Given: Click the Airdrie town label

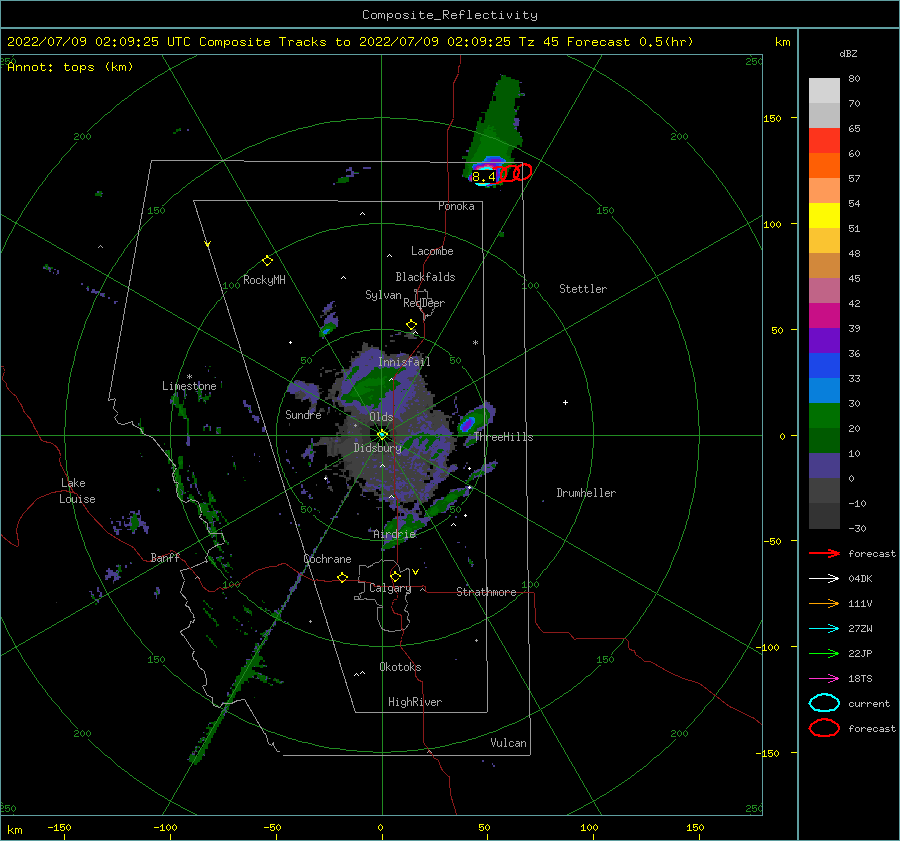Looking at the screenshot, I should [394, 534].
